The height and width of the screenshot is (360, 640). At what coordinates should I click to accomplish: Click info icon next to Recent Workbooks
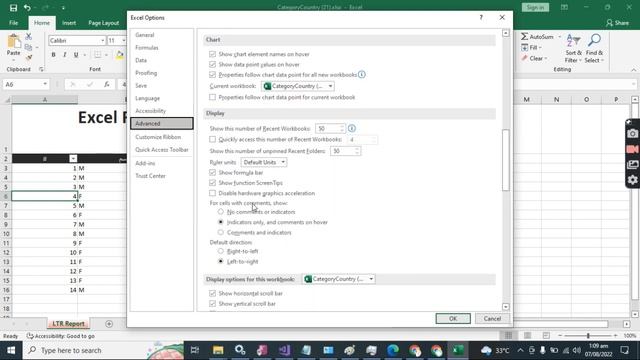click(351, 129)
